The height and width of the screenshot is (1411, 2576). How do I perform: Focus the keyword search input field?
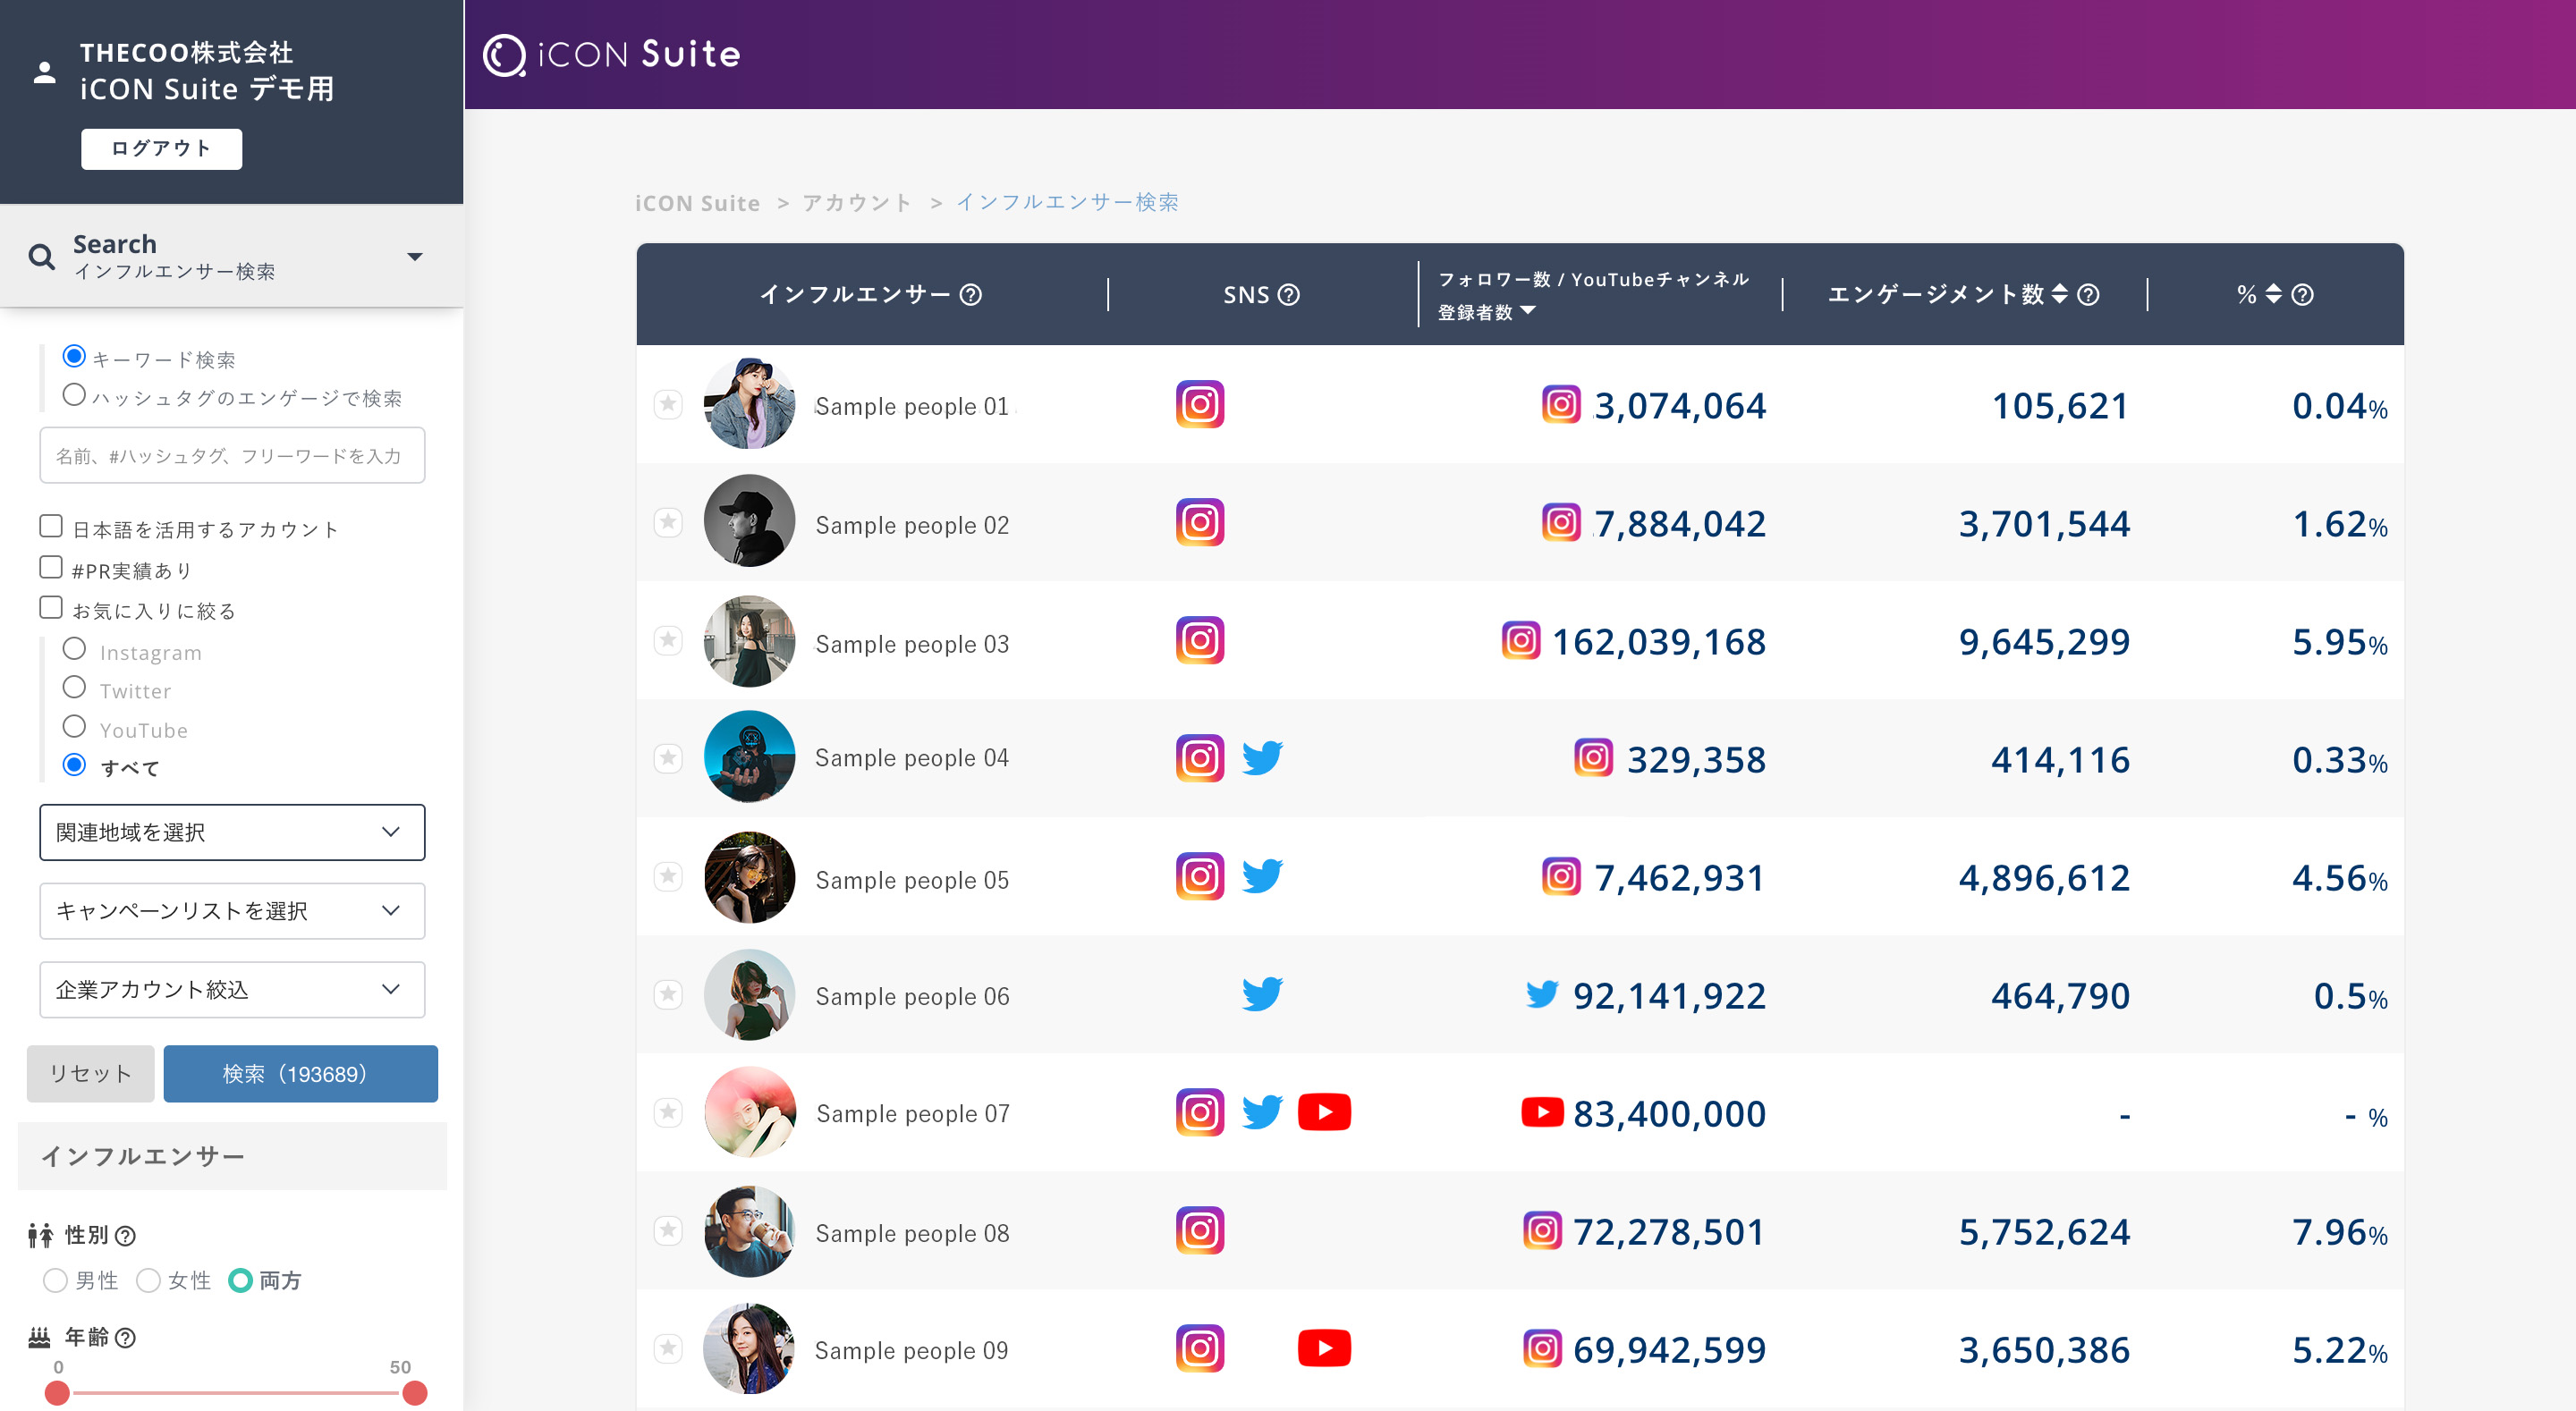[x=232, y=456]
